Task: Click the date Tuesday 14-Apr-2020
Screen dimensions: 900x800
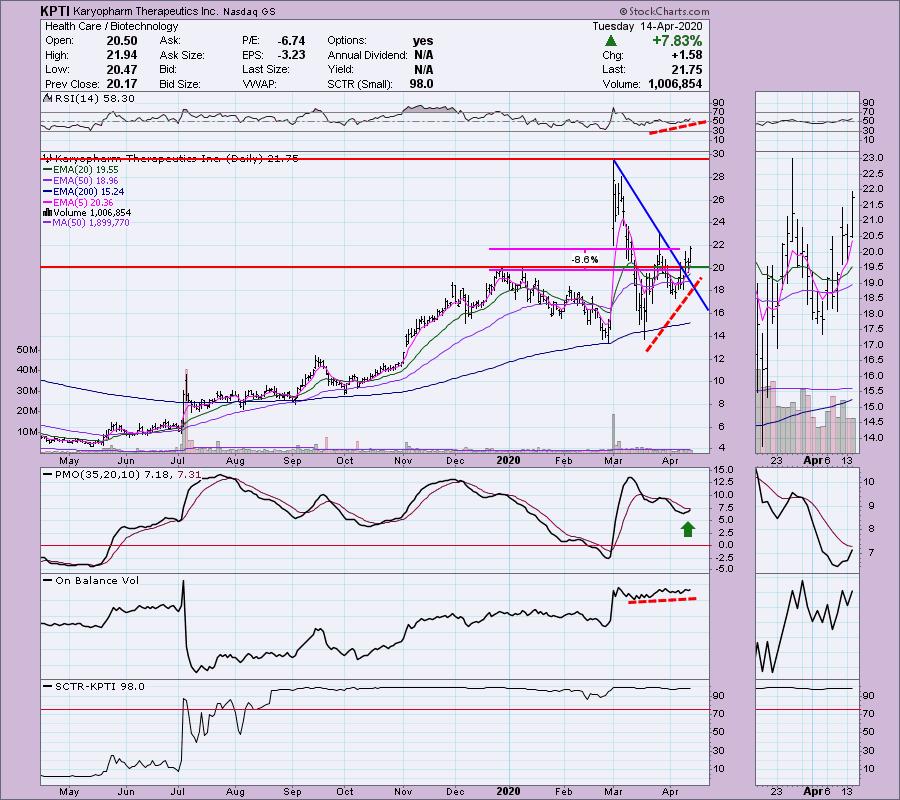Action: 647,26
